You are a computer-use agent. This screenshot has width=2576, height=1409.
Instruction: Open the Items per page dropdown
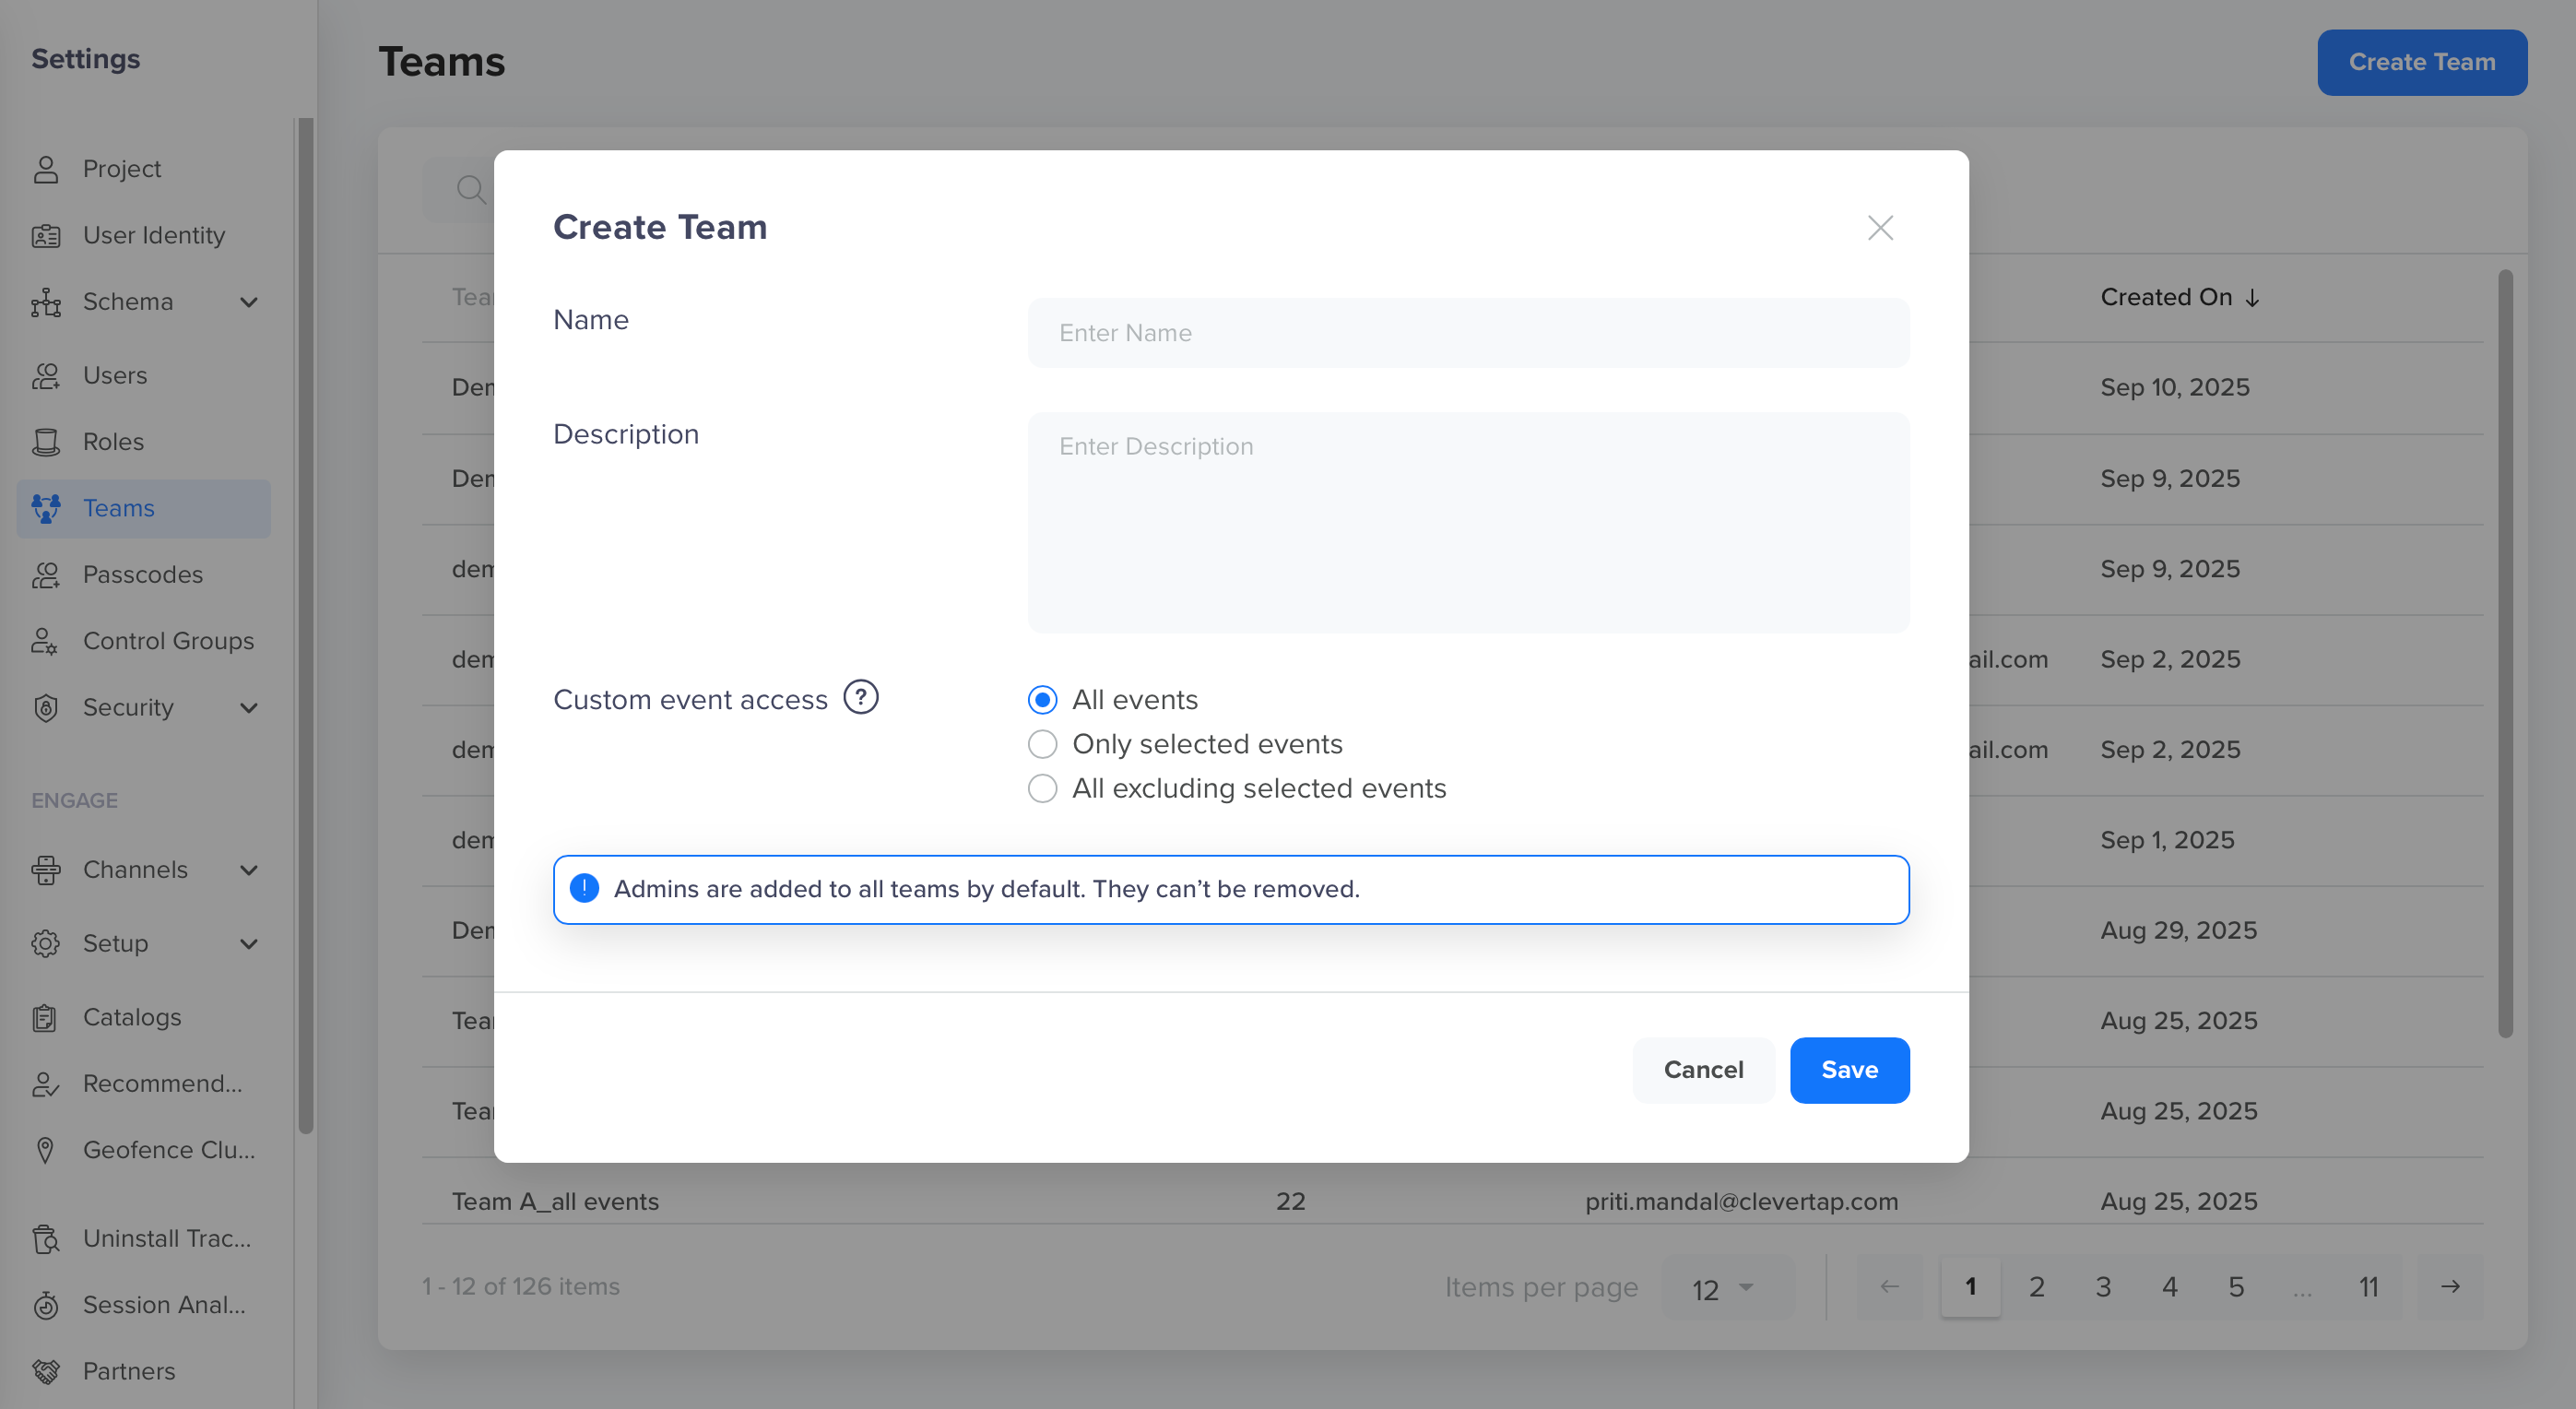point(1728,1287)
